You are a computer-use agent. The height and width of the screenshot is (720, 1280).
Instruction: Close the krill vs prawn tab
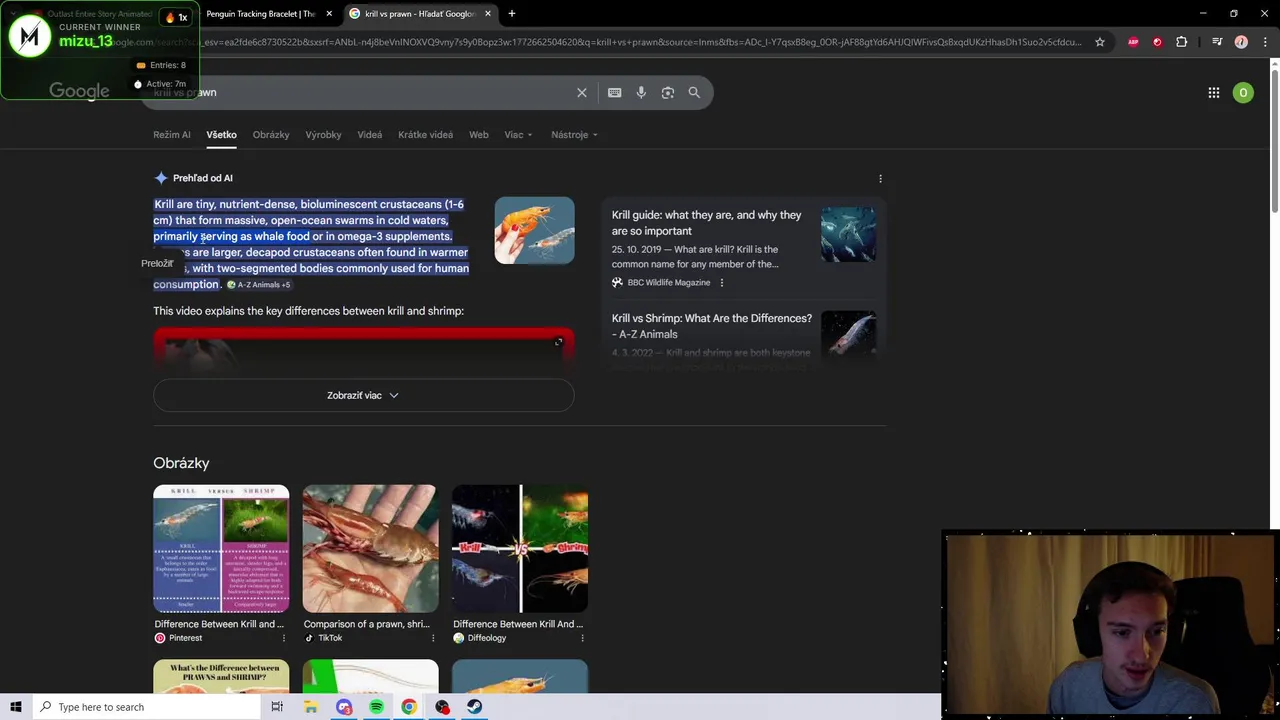(x=487, y=14)
